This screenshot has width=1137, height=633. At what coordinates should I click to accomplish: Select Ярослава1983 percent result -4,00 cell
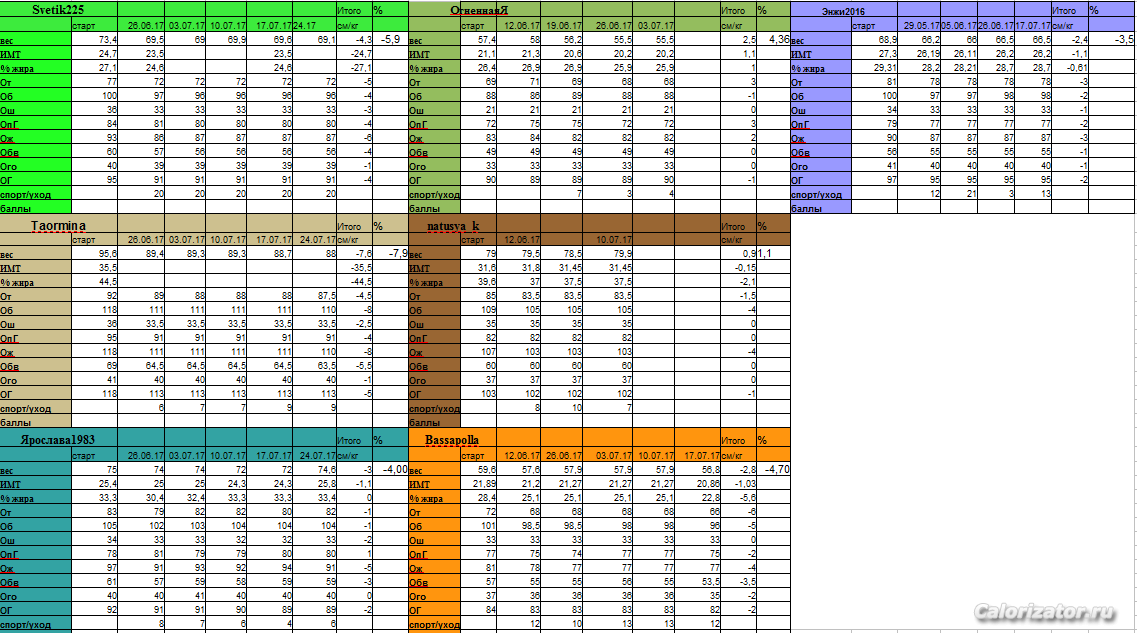[x=391, y=469]
